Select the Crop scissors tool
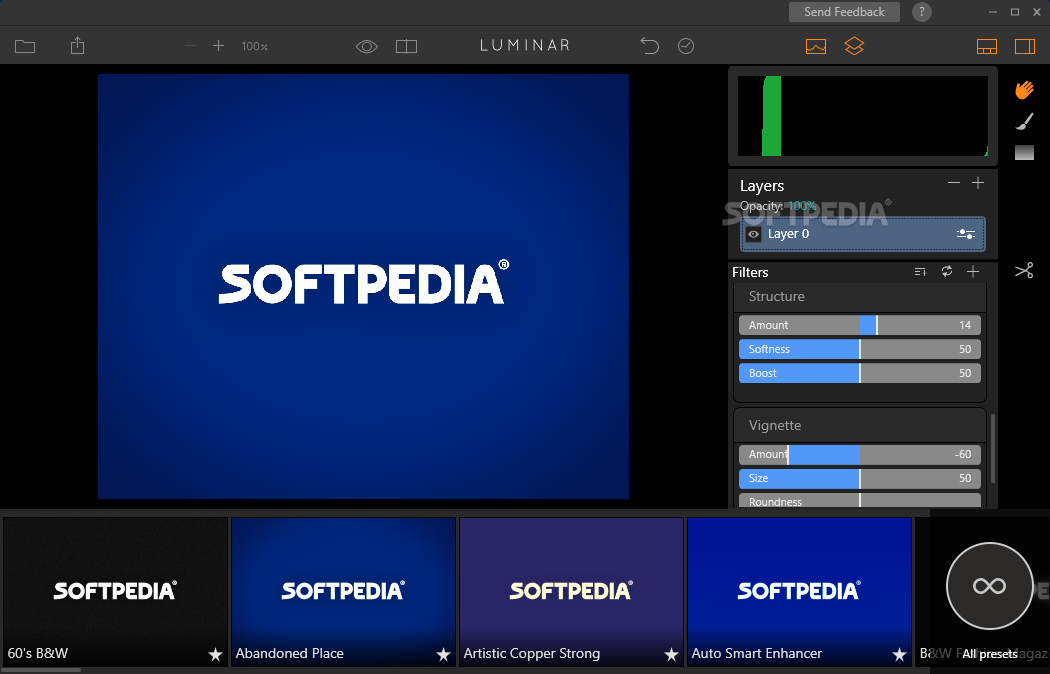This screenshot has width=1050, height=674. coord(1025,270)
